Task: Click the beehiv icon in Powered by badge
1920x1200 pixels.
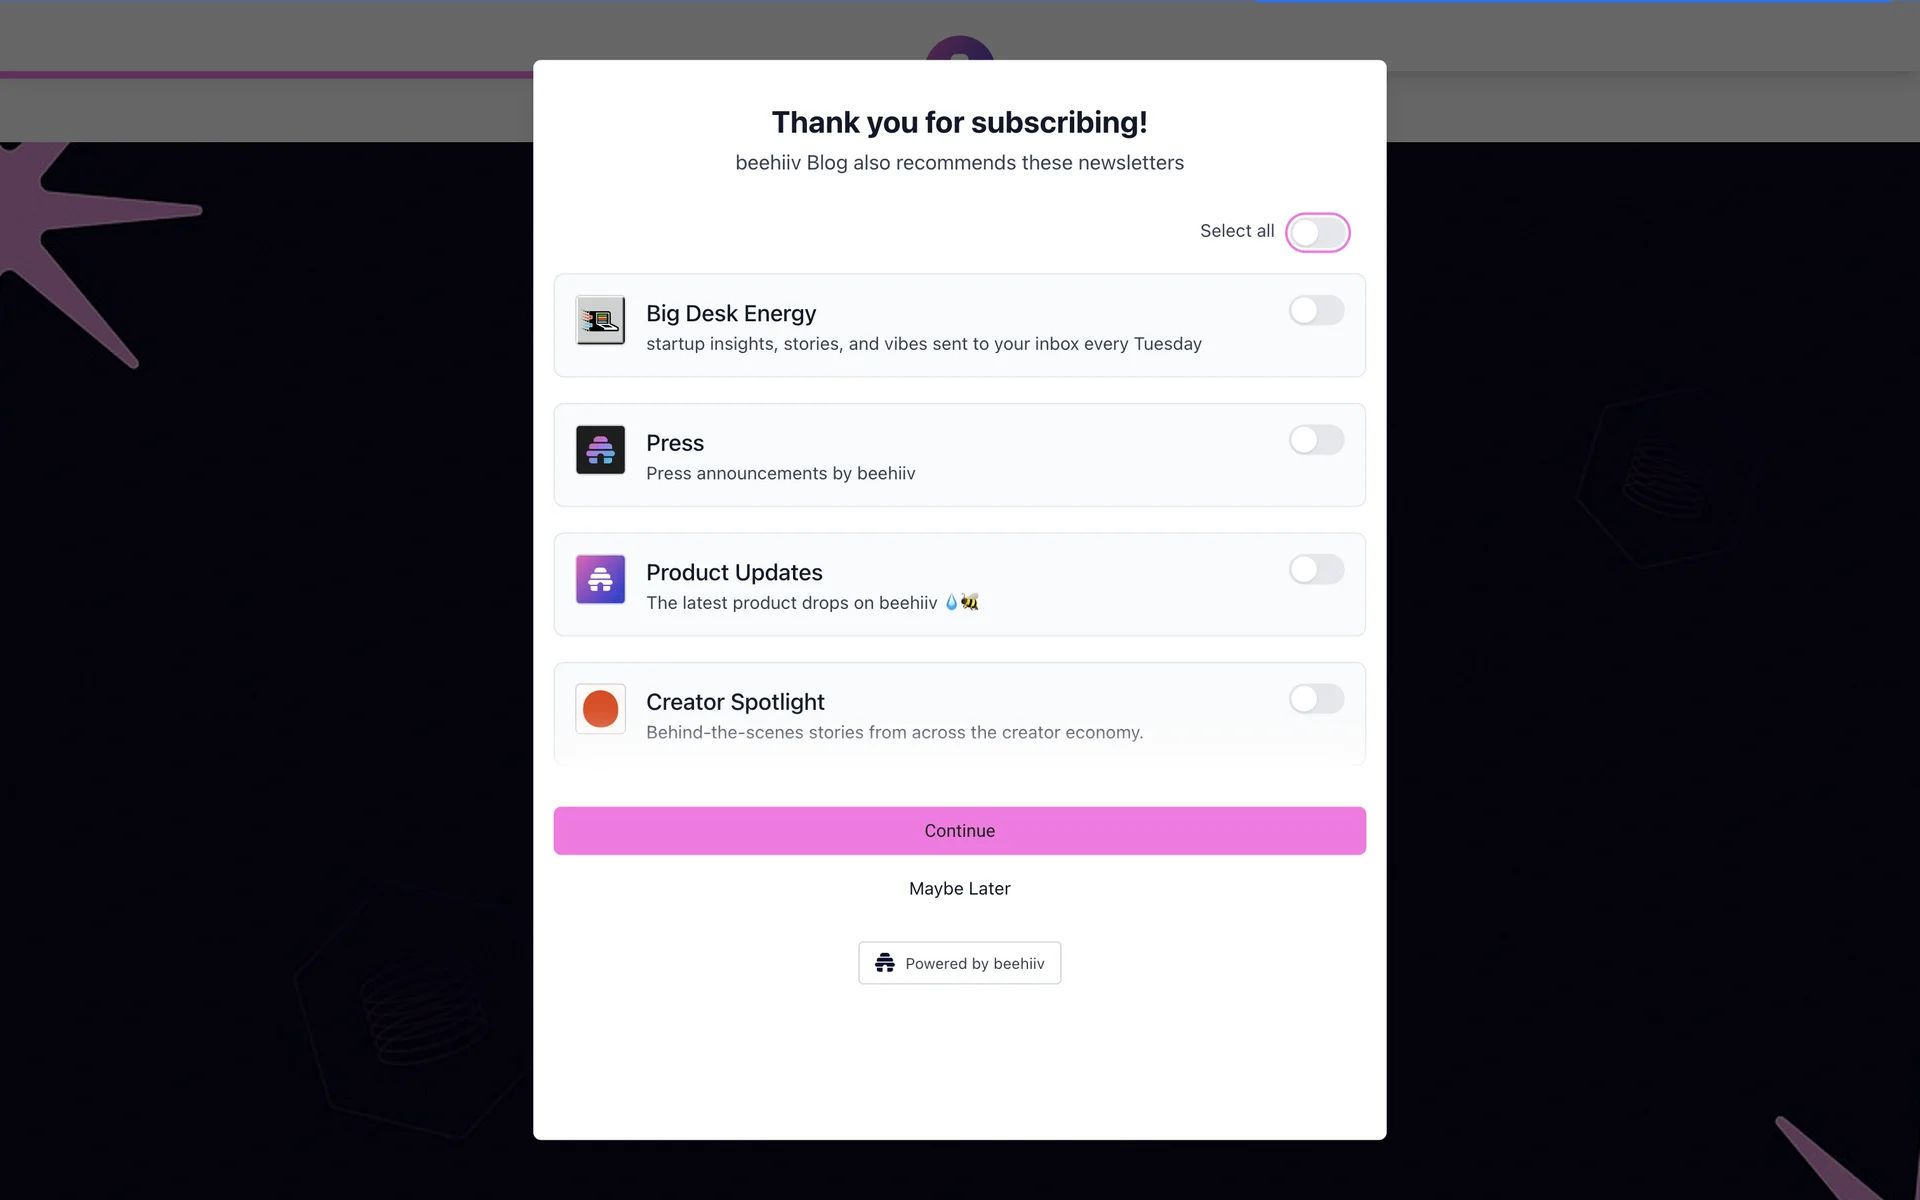Action: click(885, 963)
